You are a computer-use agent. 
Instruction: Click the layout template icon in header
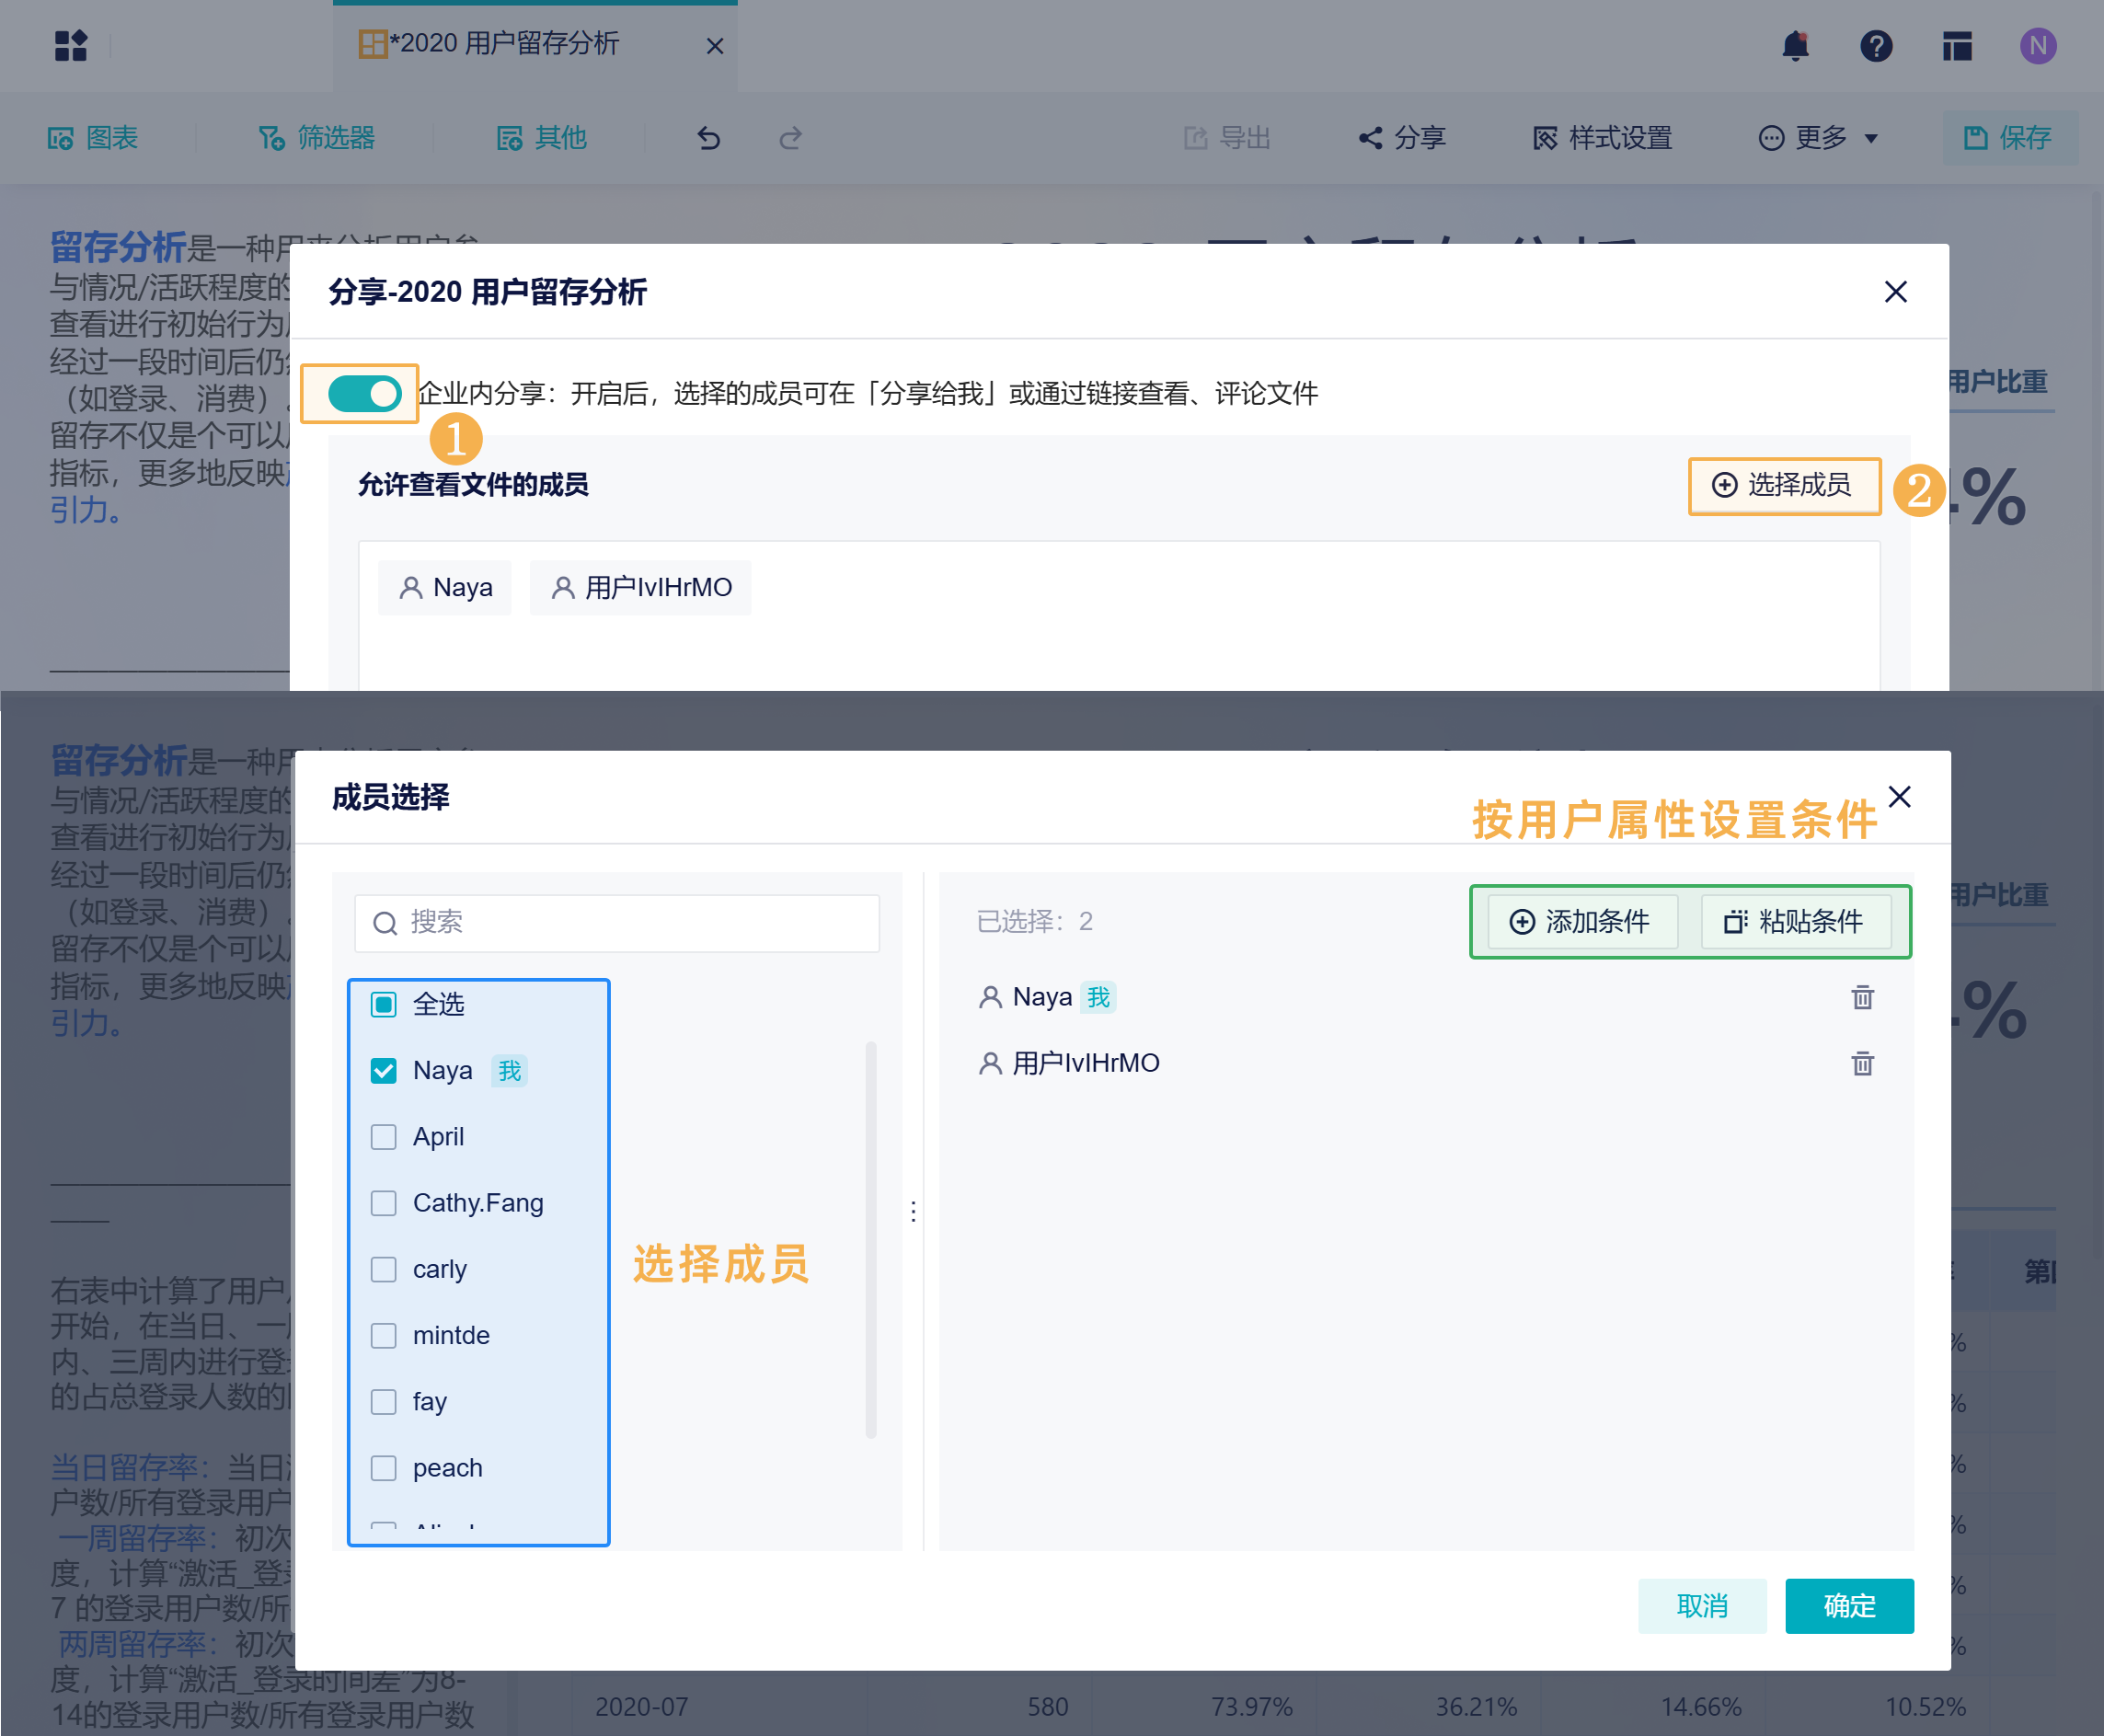1957,46
